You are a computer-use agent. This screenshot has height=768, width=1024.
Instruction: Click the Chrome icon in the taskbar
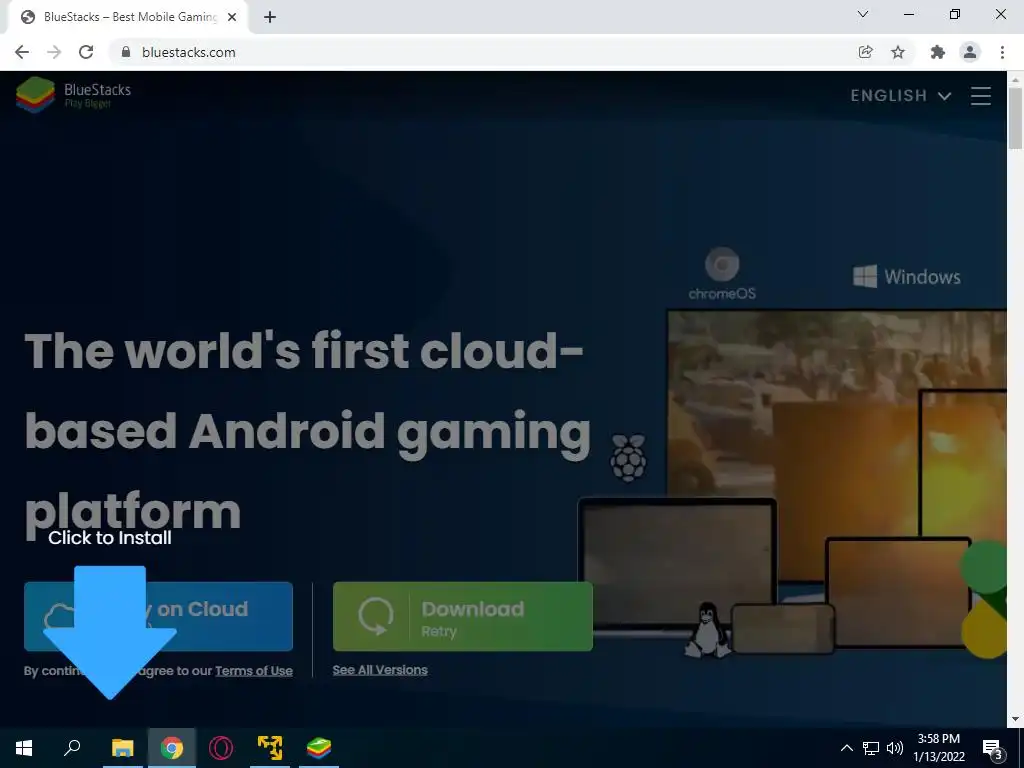click(x=172, y=748)
